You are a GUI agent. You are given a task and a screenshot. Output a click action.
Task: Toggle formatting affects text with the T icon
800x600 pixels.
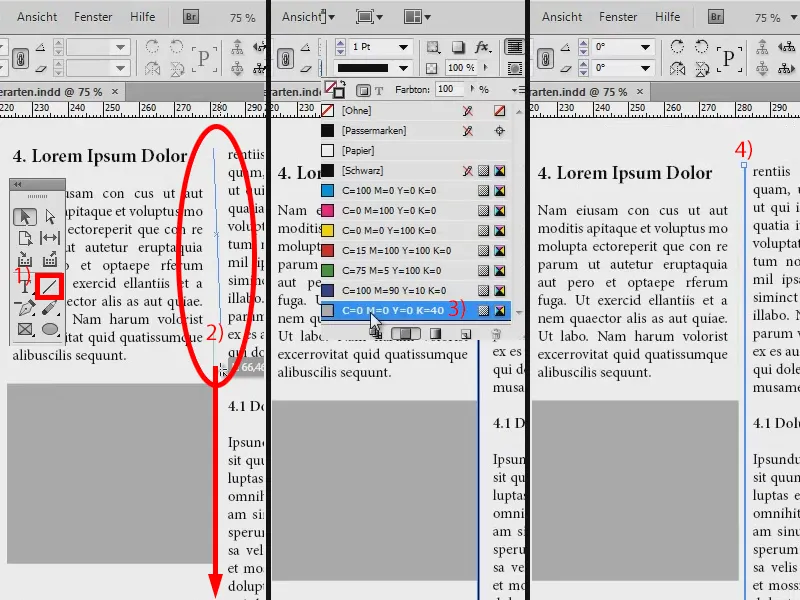point(379,90)
